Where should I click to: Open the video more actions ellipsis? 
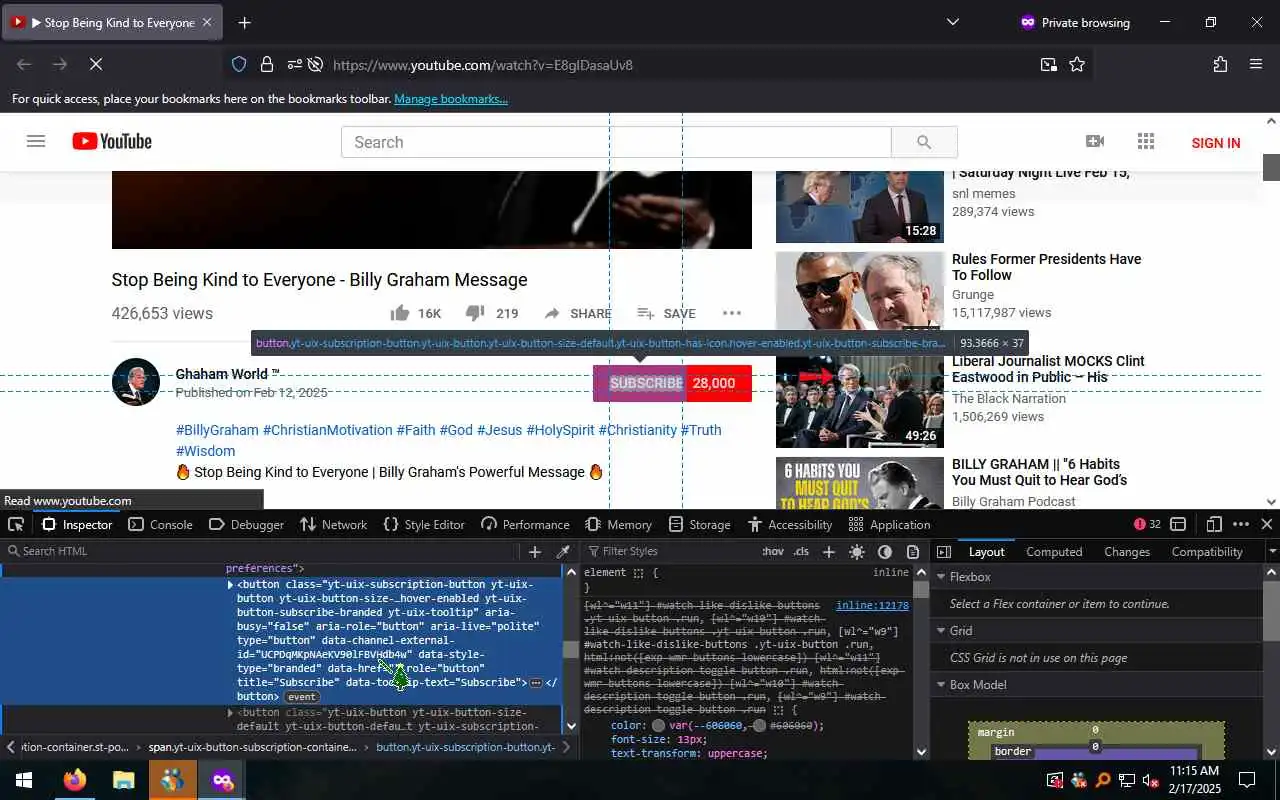(x=732, y=313)
